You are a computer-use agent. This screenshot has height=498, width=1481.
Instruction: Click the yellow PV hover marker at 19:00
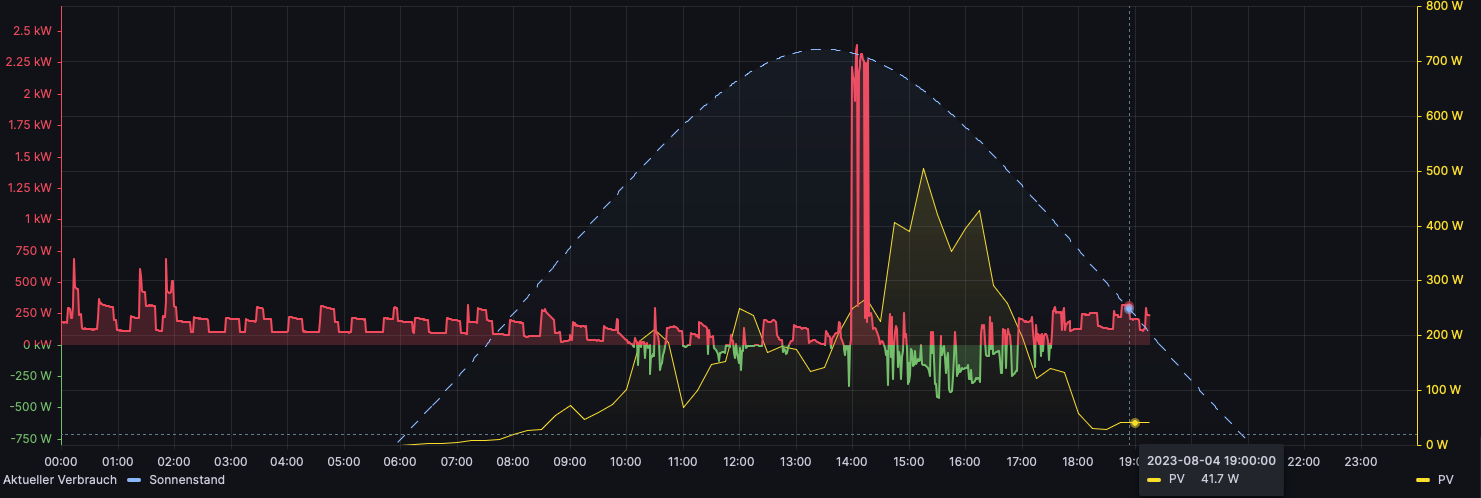1134,423
